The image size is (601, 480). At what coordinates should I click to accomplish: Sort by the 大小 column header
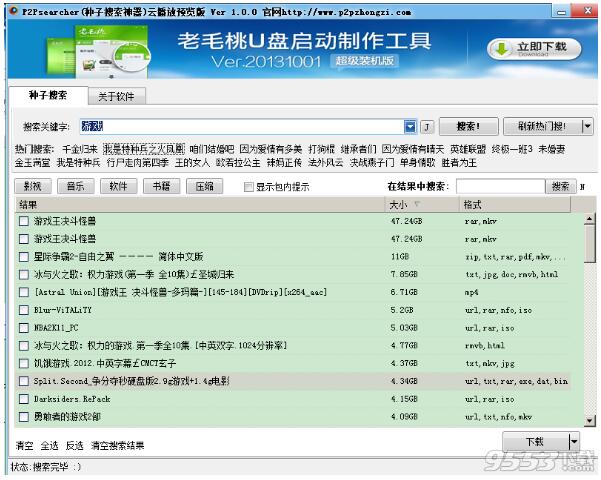422,204
